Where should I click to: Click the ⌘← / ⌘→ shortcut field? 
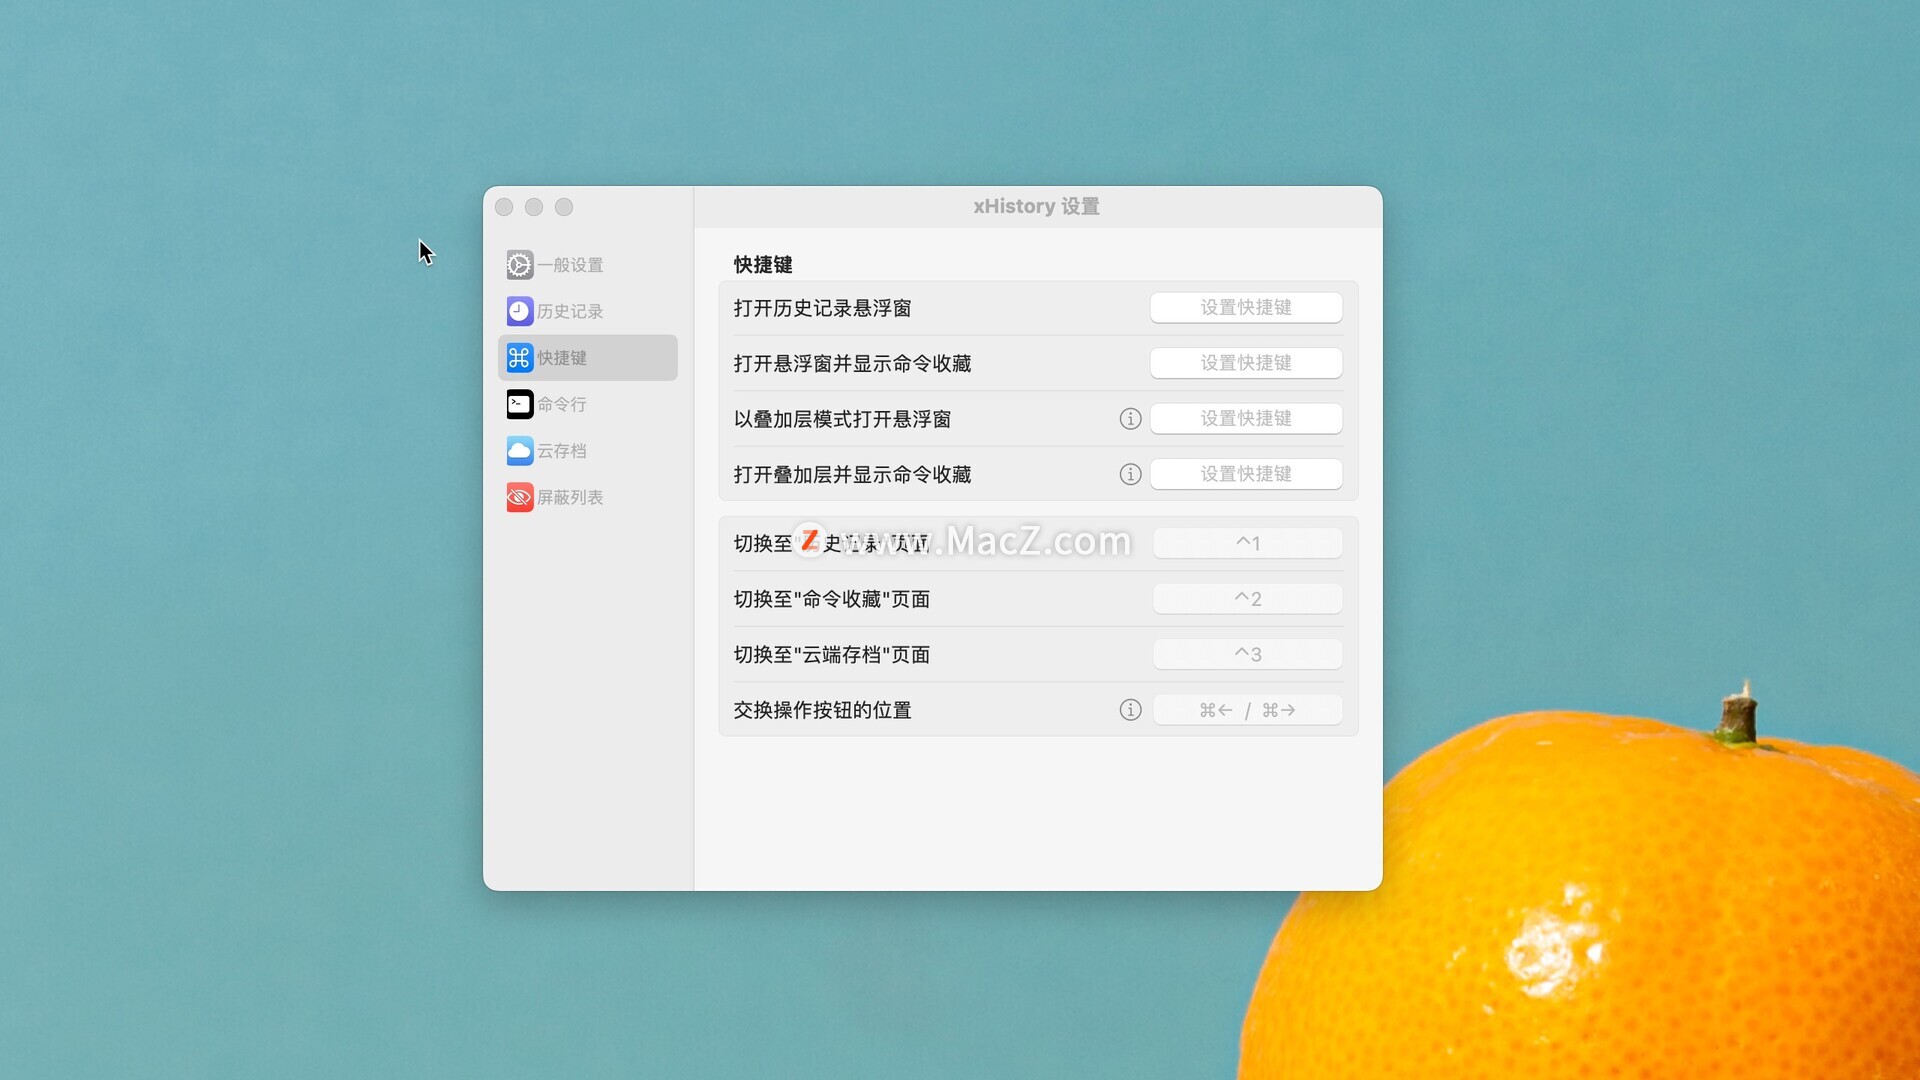pos(1247,710)
